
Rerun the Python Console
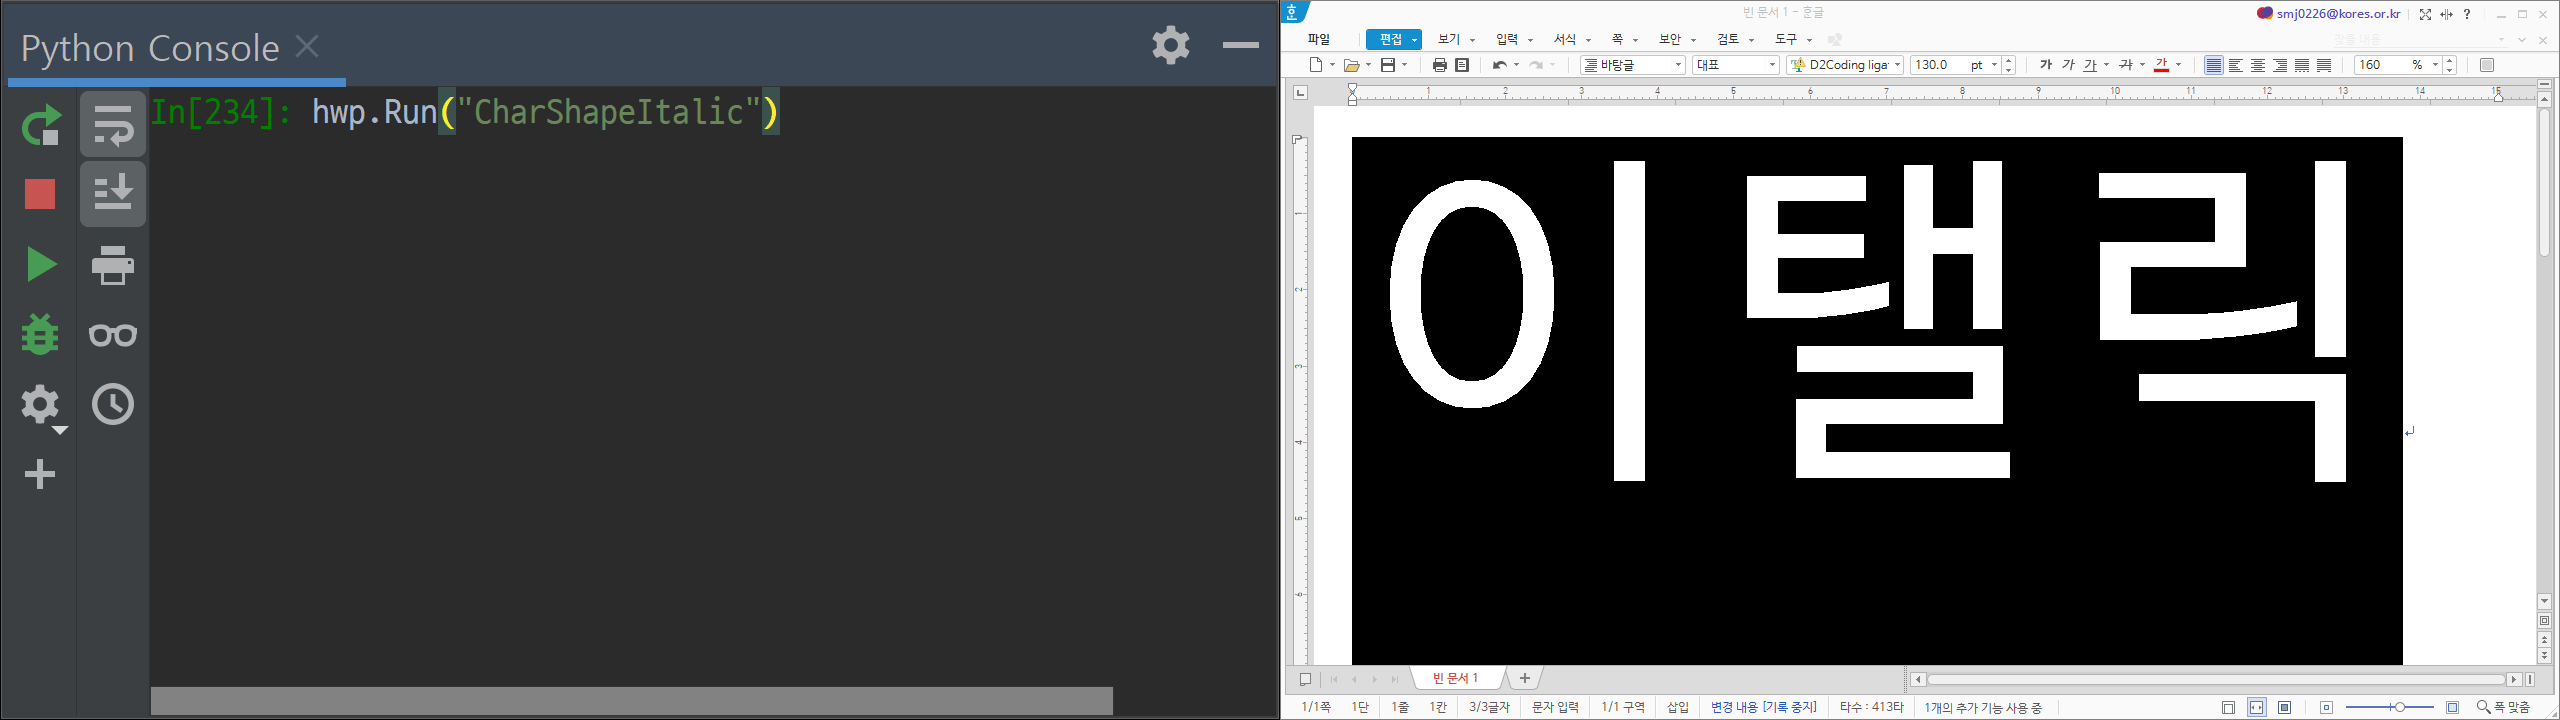(41, 125)
